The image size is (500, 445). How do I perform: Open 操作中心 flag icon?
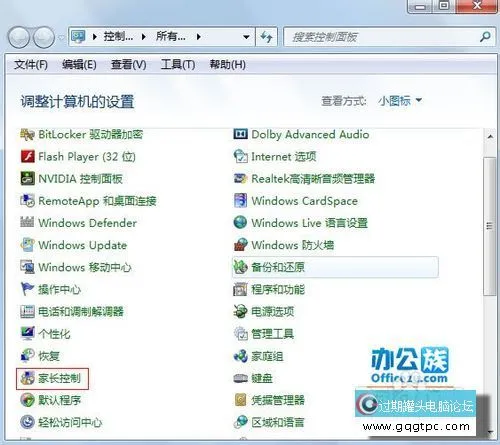pyautogui.click(x=27, y=289)
